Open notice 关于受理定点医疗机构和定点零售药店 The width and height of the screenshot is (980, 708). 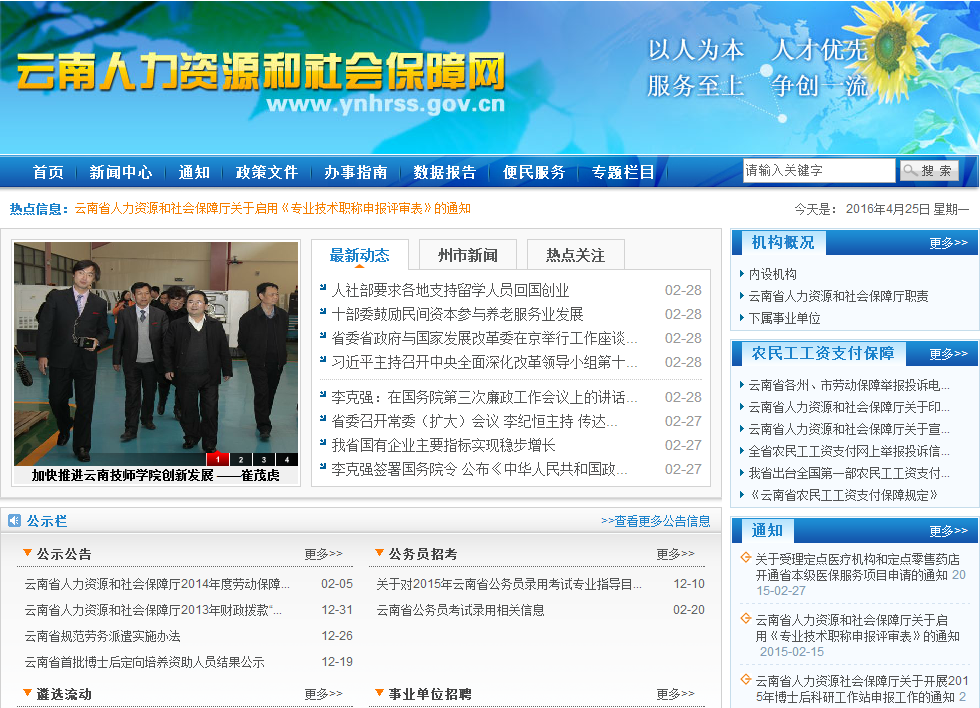(x=858, y=567)
